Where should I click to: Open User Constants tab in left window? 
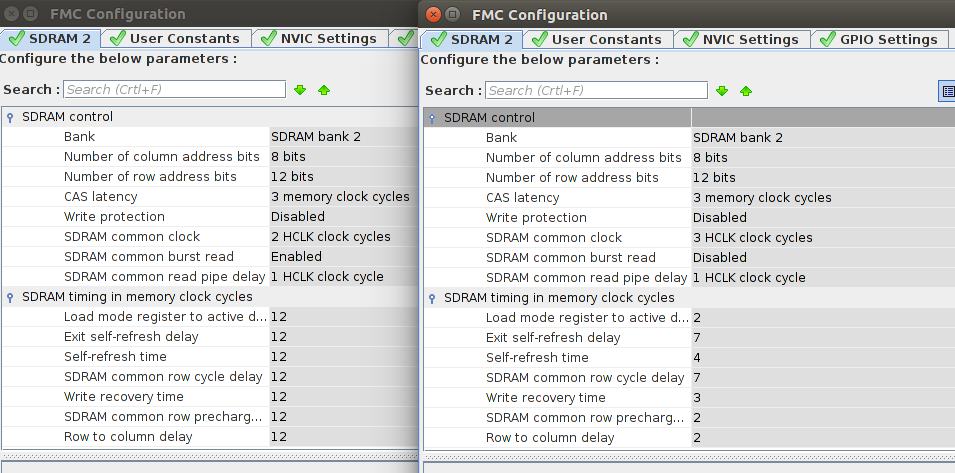click(x=177, y=38)
